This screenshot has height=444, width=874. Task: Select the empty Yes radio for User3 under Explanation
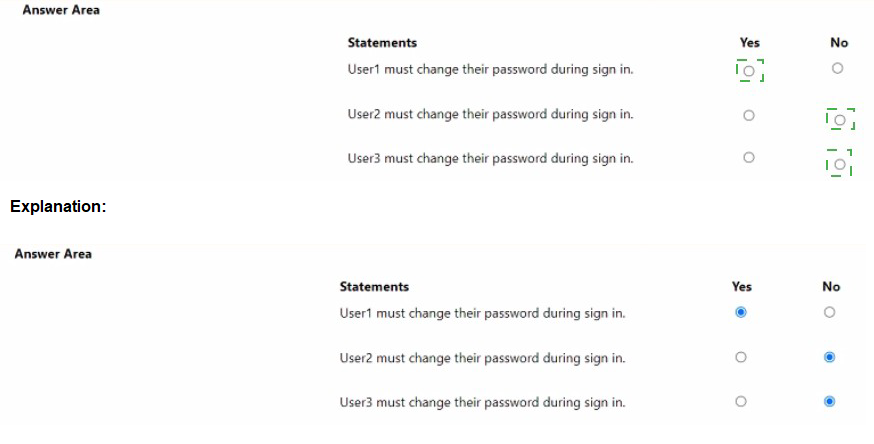point(741,401)
